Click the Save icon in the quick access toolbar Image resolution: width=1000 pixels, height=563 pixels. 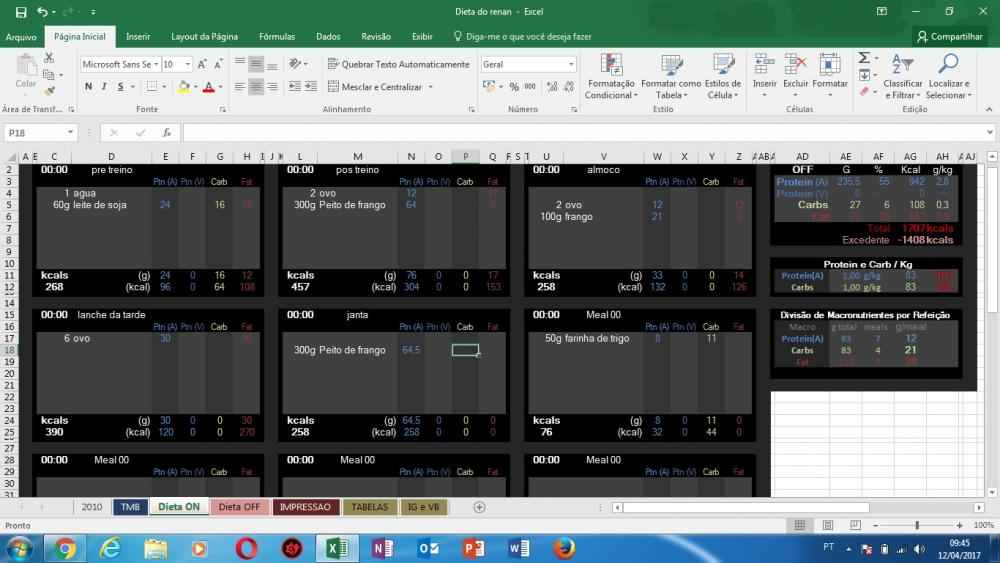pyautogui.click(x=18, y=12)
